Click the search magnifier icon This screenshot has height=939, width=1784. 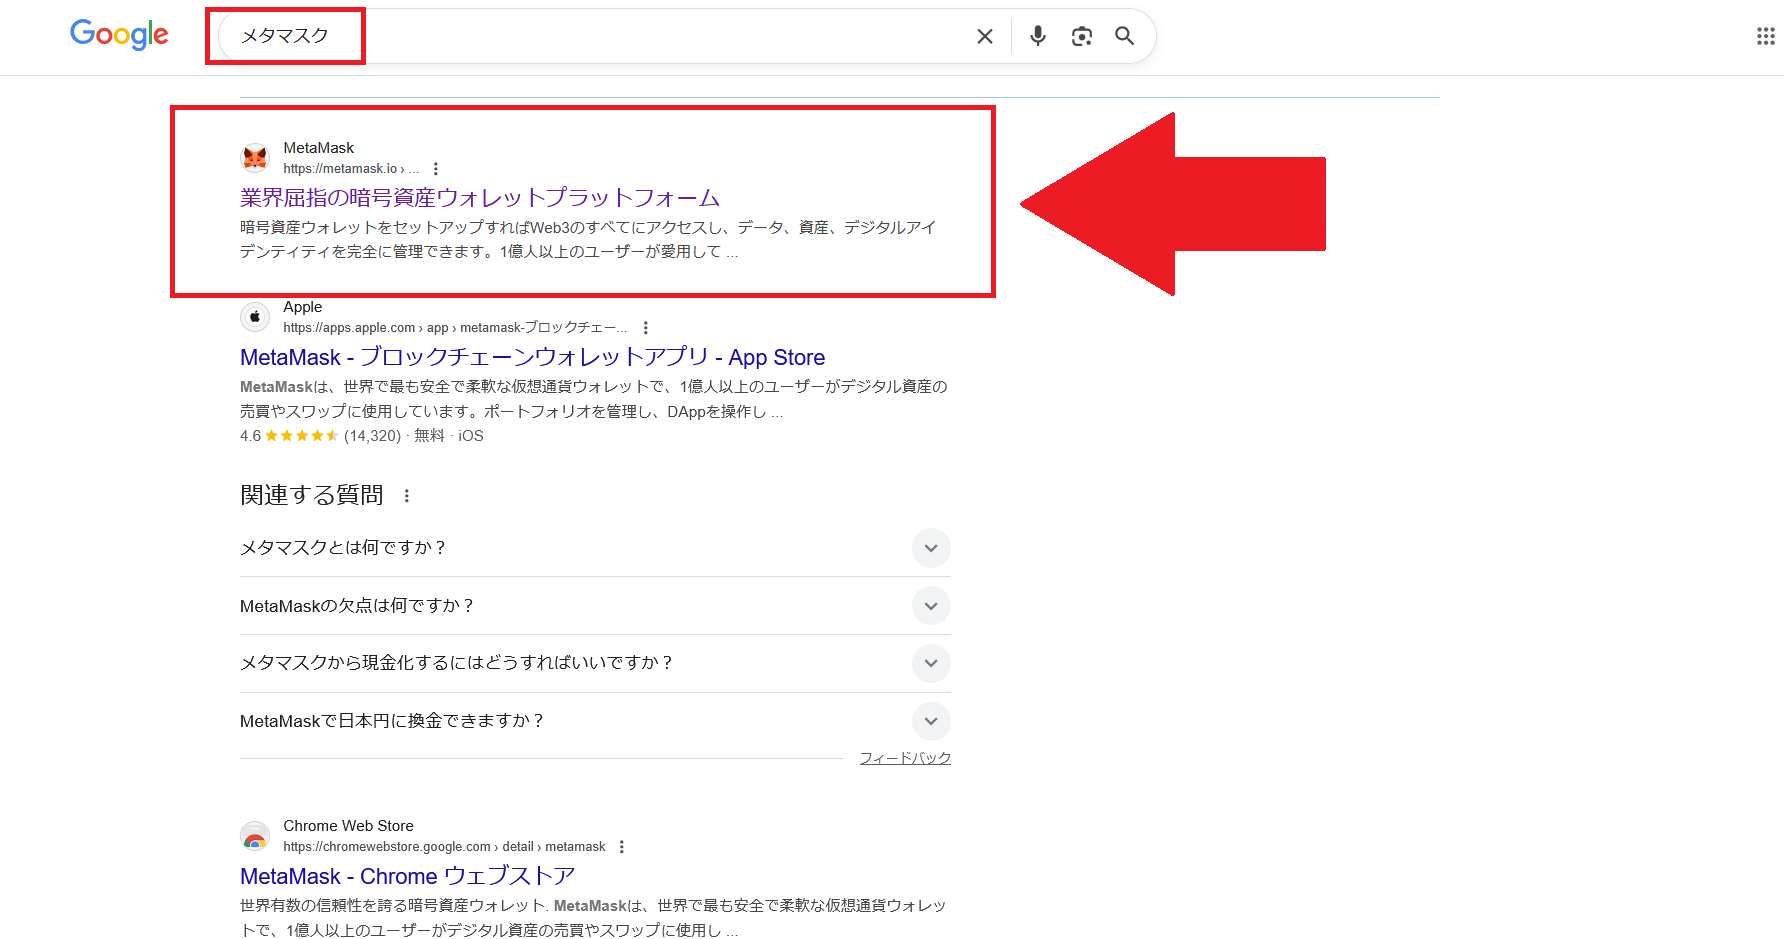[1124, 36]
